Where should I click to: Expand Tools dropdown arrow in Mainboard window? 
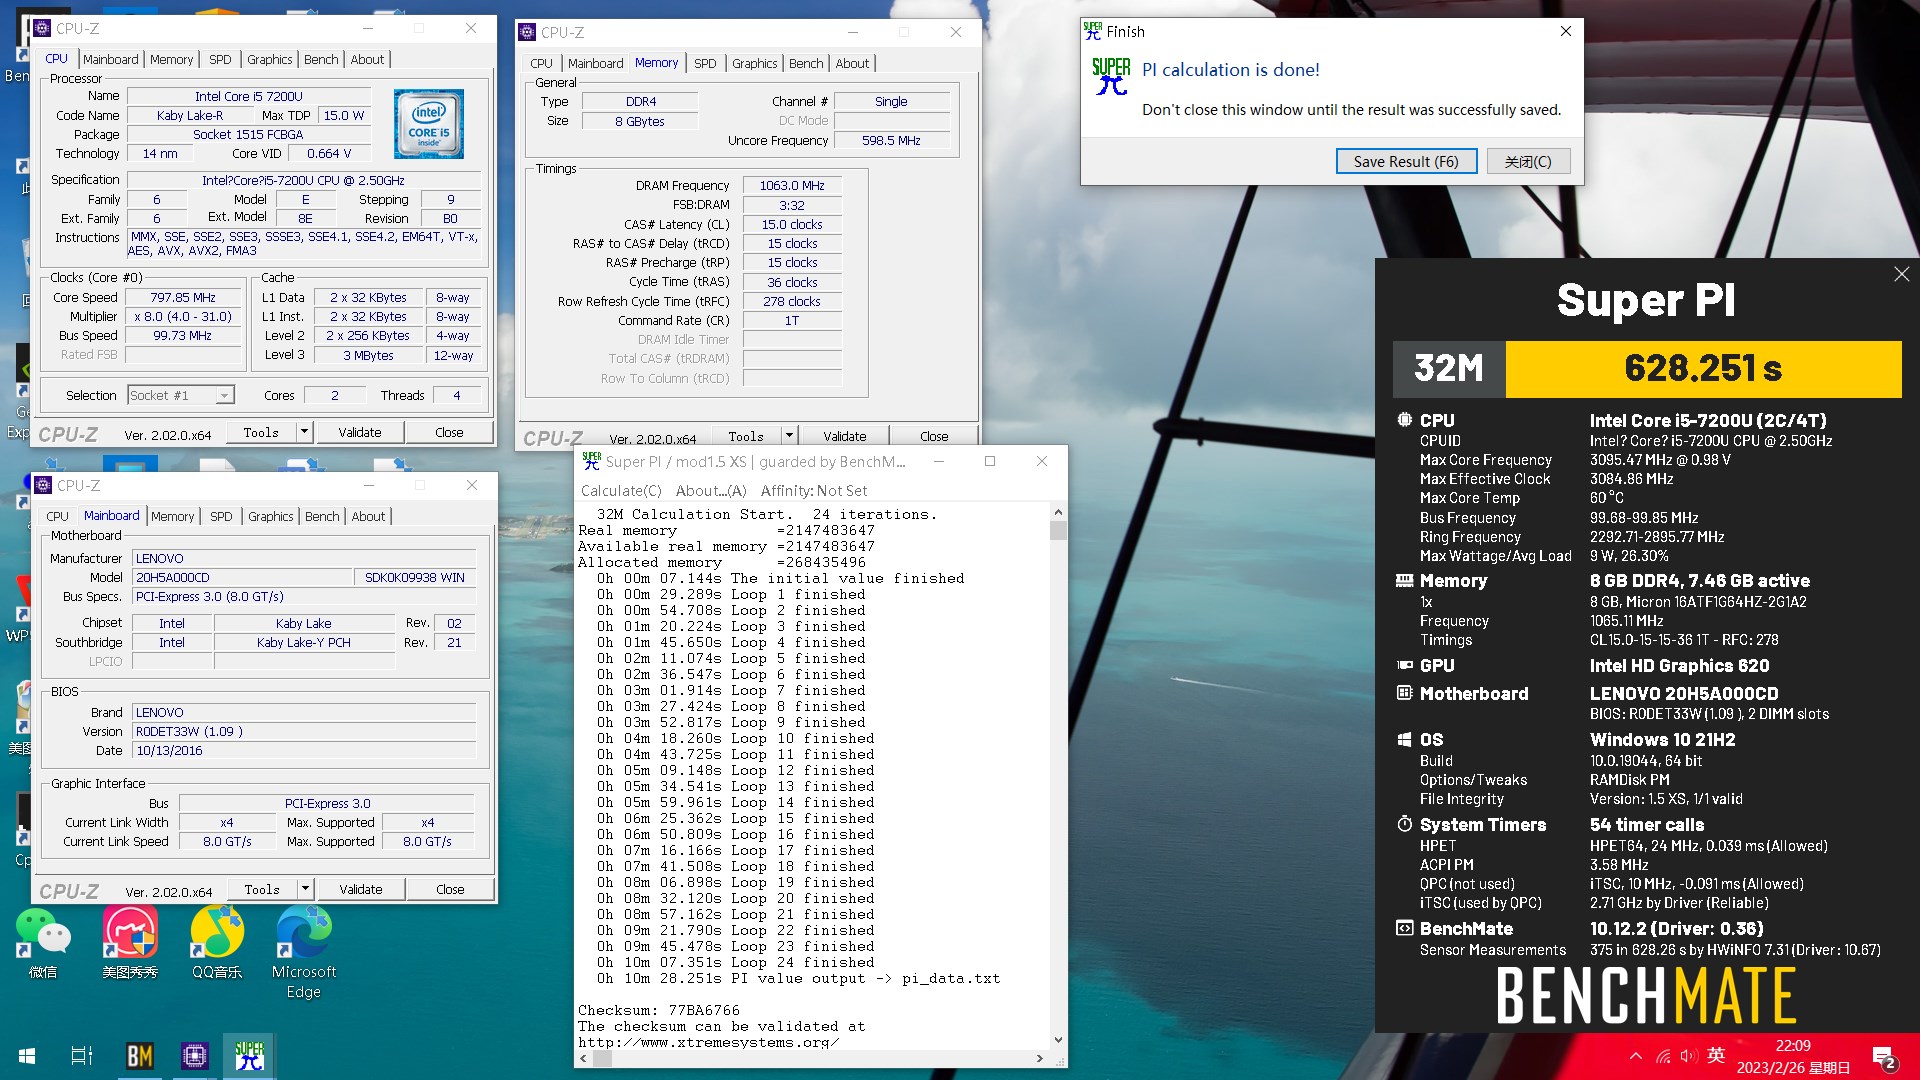pyautogui.click(x=305, y=888)
